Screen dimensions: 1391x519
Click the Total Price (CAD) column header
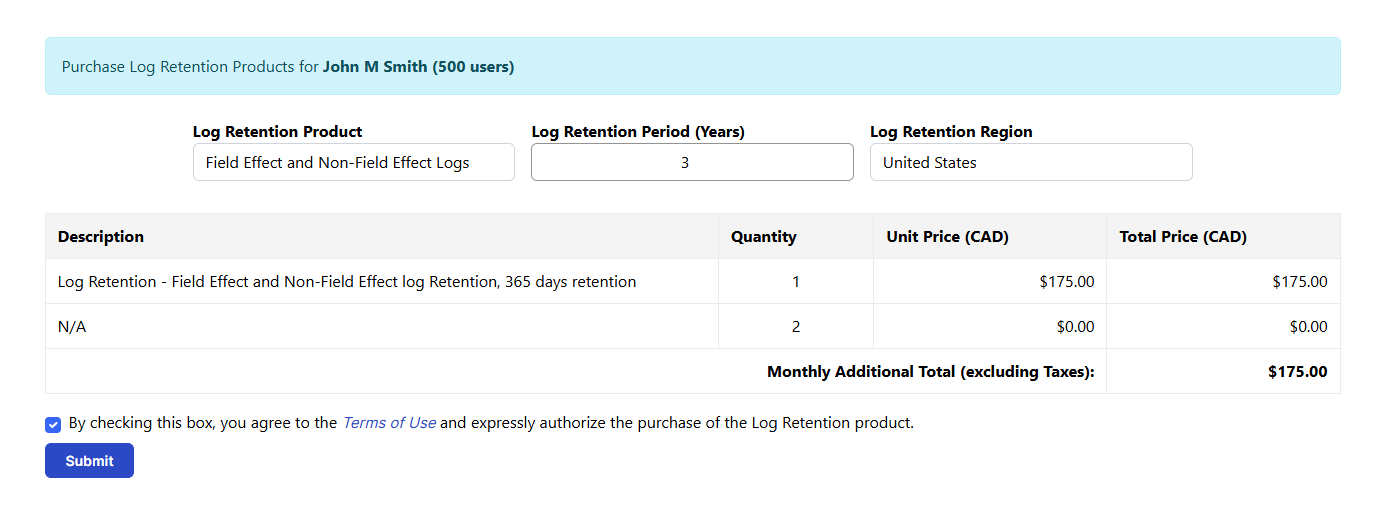coord(1183,237)
